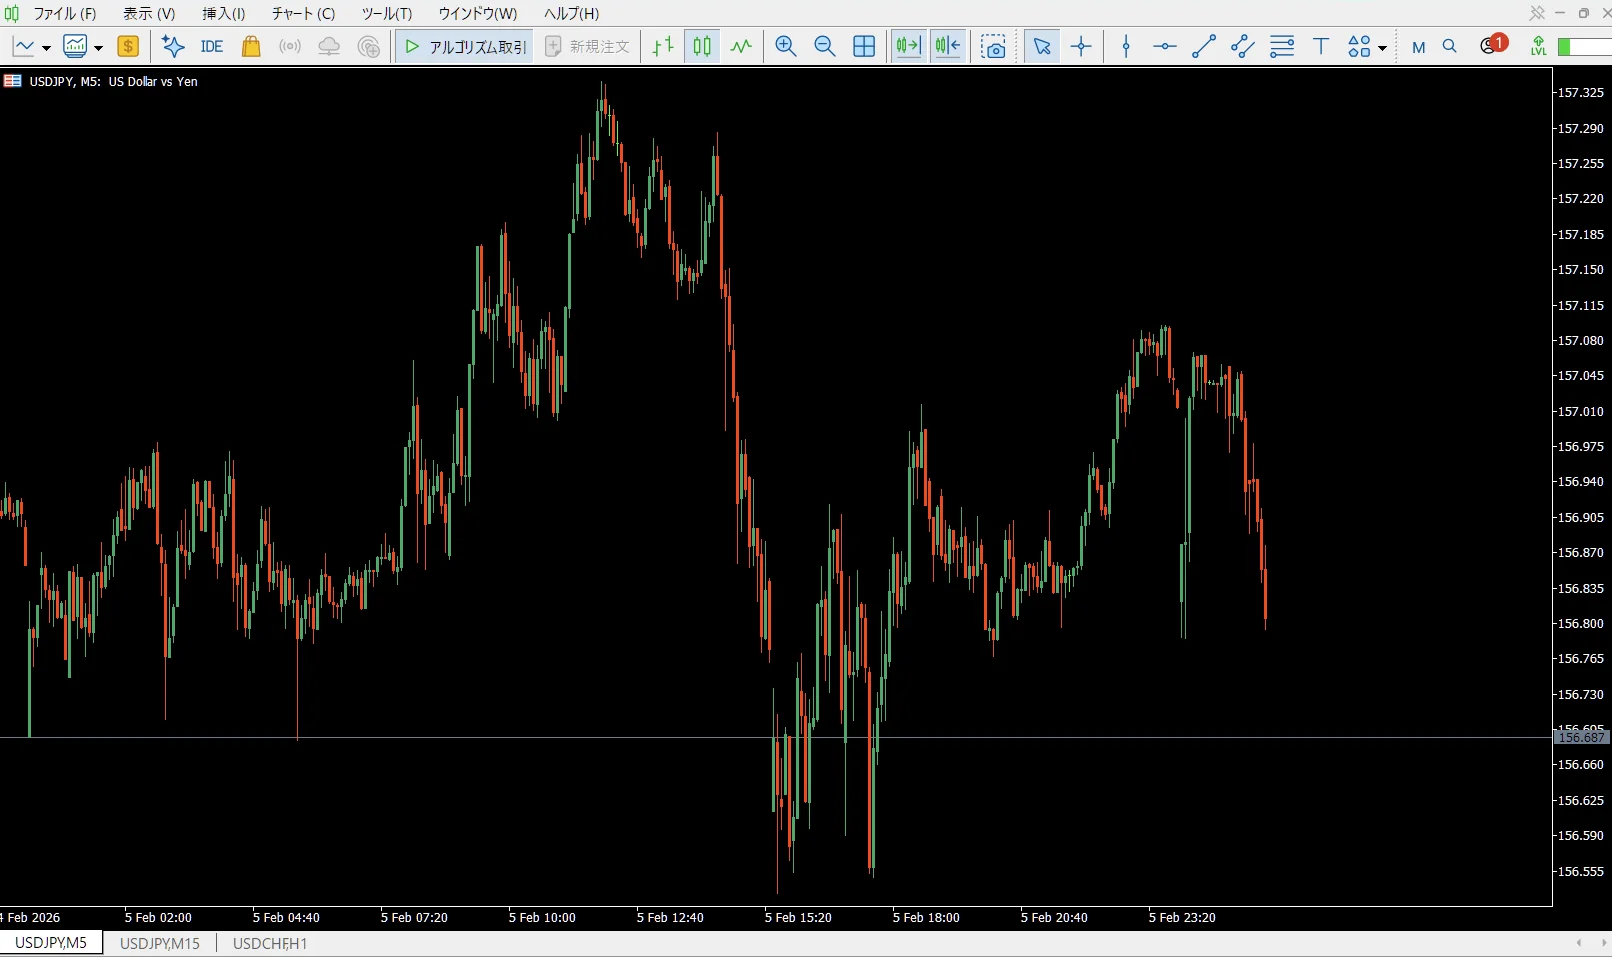This screenshot has width=1612, height=958.
Task: Open the gold dollar symbols icon
Action: [128, 46]
